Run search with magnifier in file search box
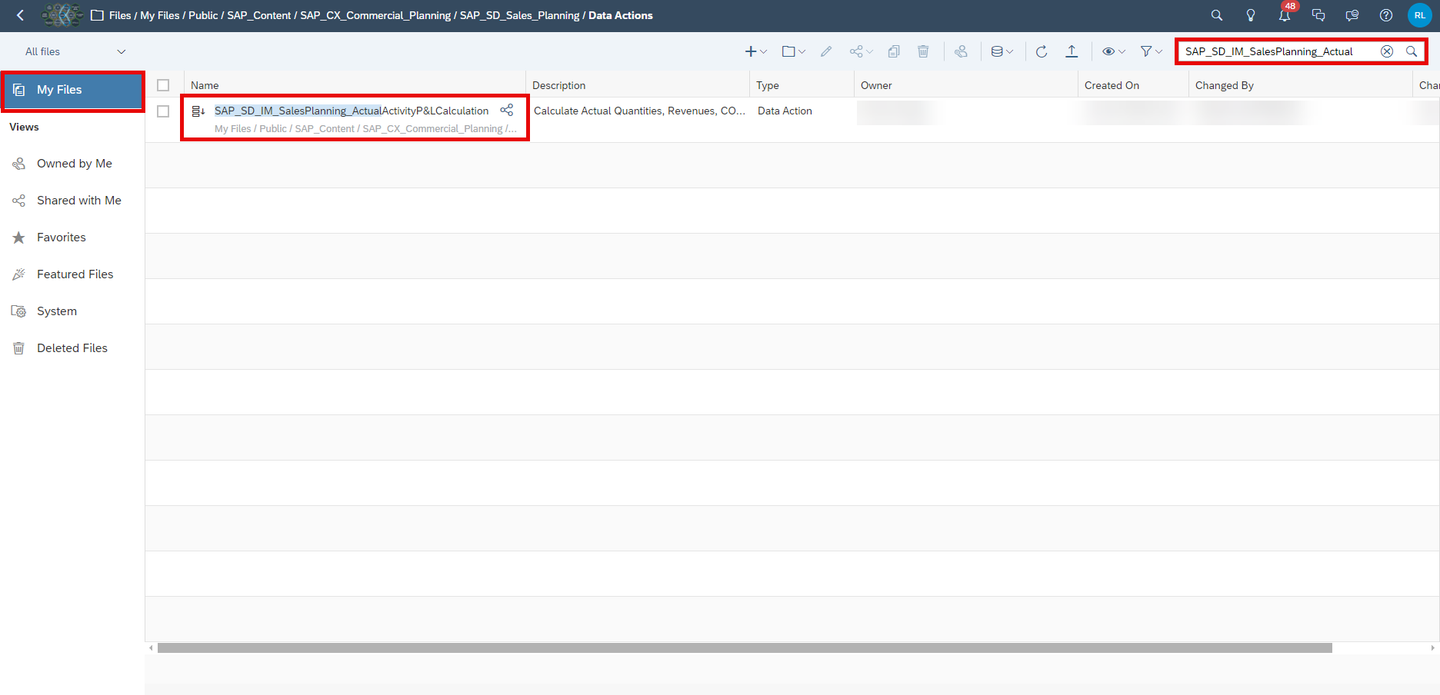Viewport: 1440px width, 695px height. 1412,51
